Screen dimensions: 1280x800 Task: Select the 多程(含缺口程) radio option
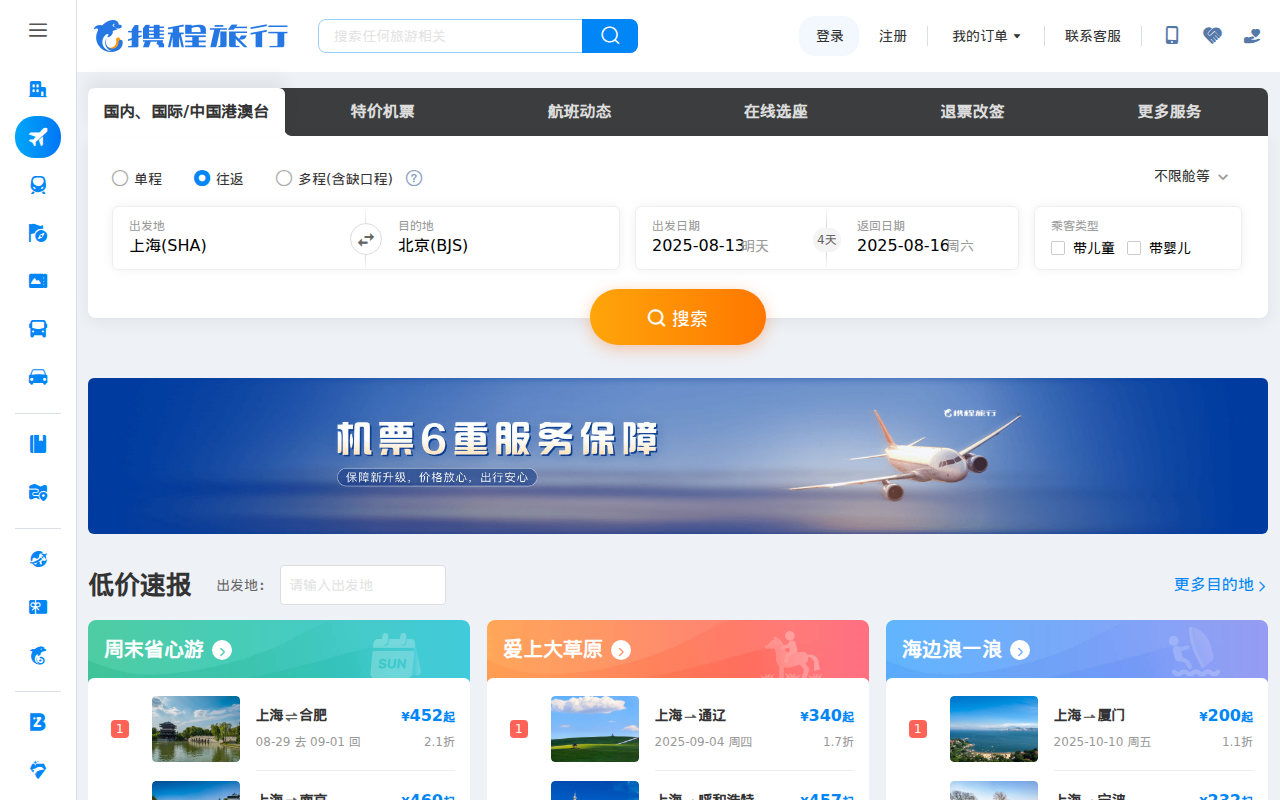284,178
